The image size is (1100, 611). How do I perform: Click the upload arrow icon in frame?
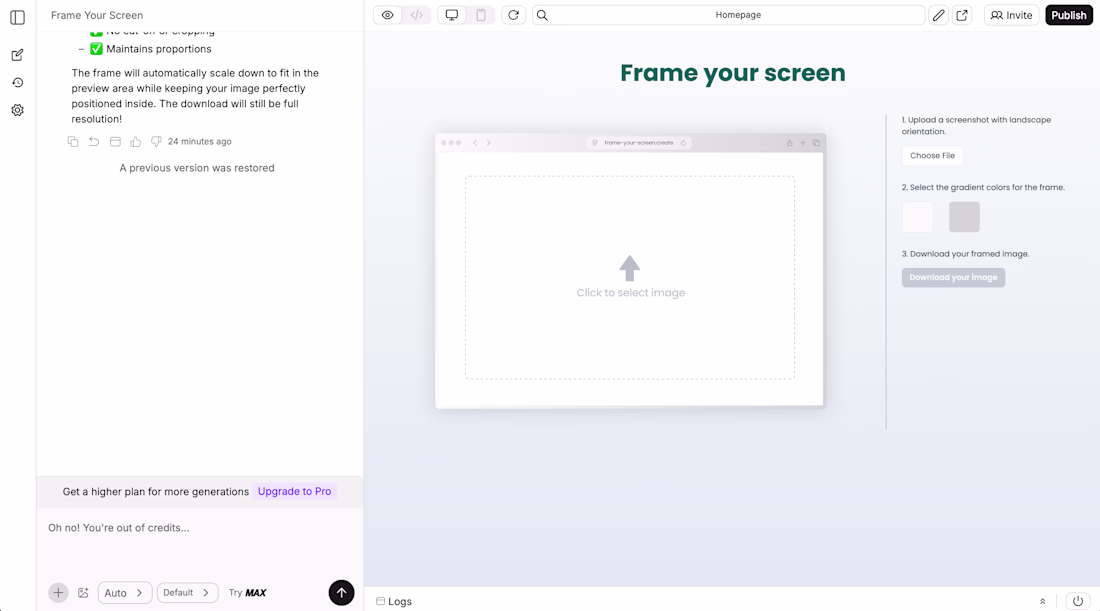tap(629, 268)
